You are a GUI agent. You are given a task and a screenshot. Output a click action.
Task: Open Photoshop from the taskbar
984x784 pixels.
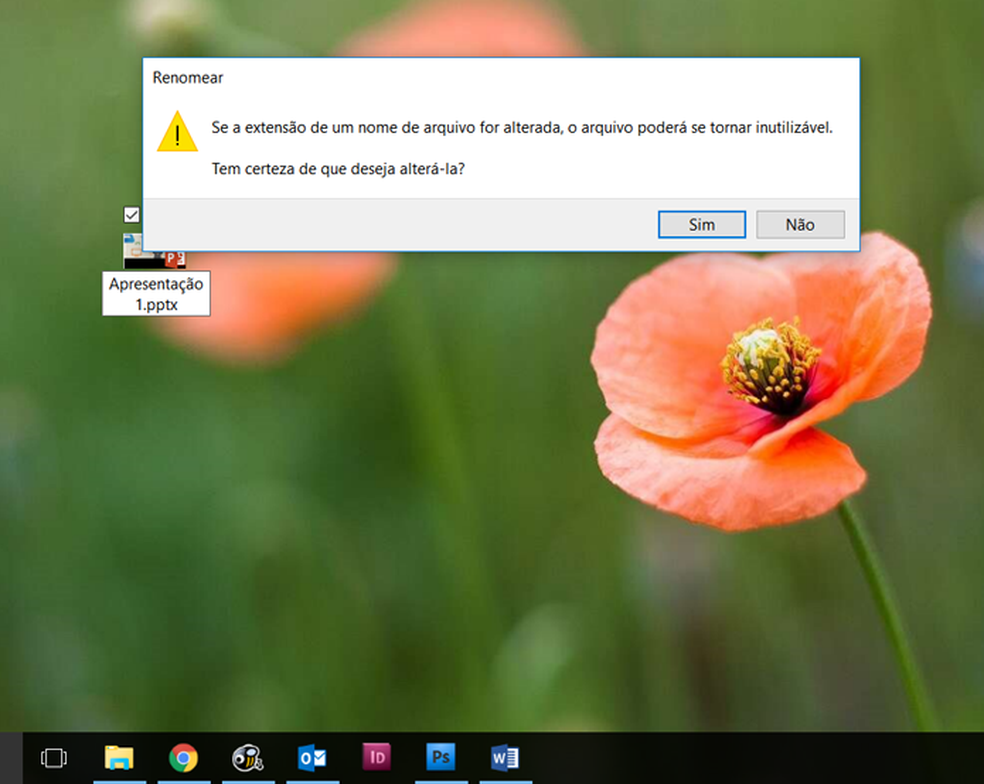tap(440, 757)
